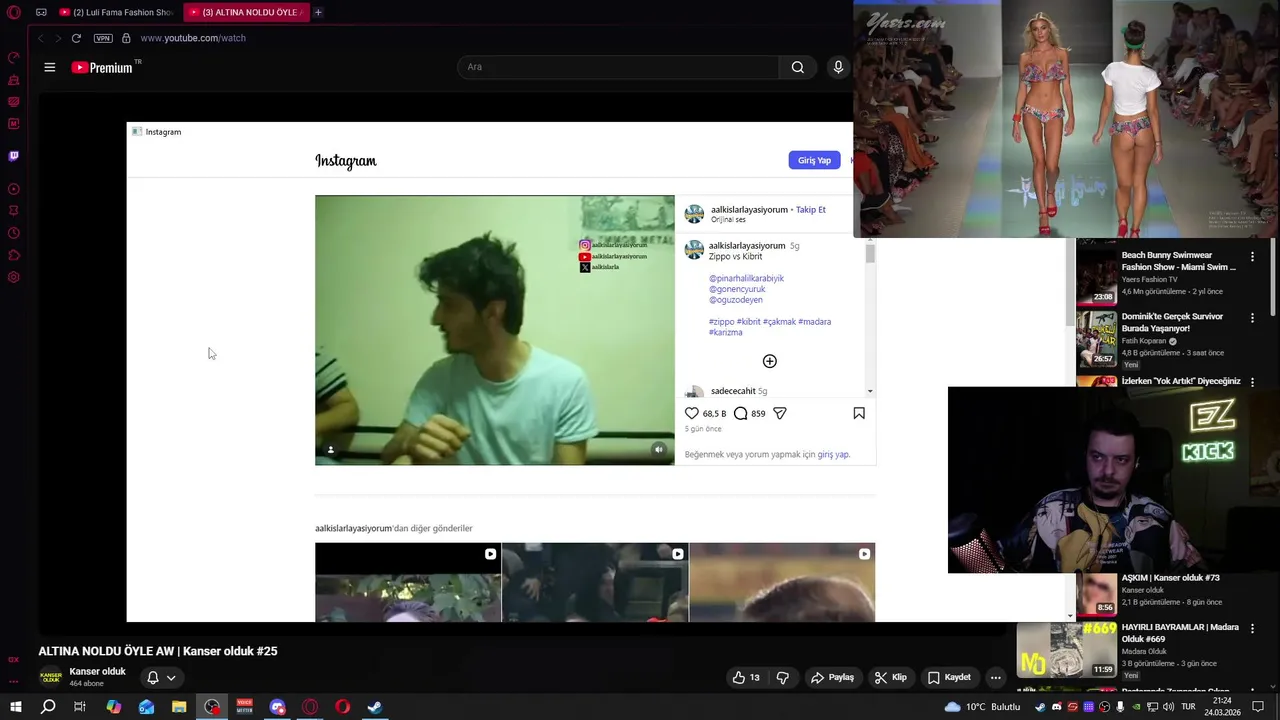The height and width of the screenshot is (720, 1280).
Task: Open options for Beach Bunny Swimwear video
Action: click(1252, 257)
